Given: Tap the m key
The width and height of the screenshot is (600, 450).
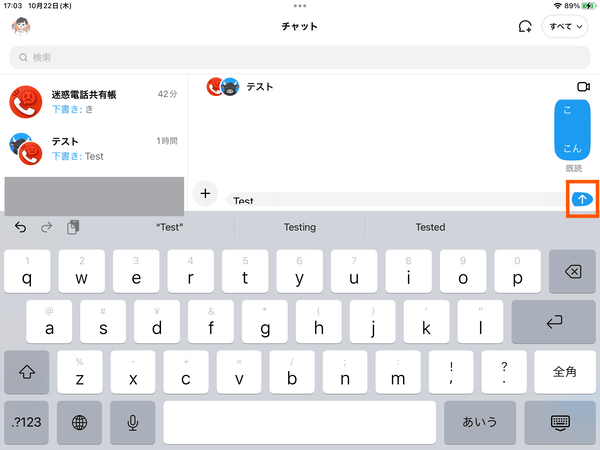Looking at the screenshot, I should point(398,372).
